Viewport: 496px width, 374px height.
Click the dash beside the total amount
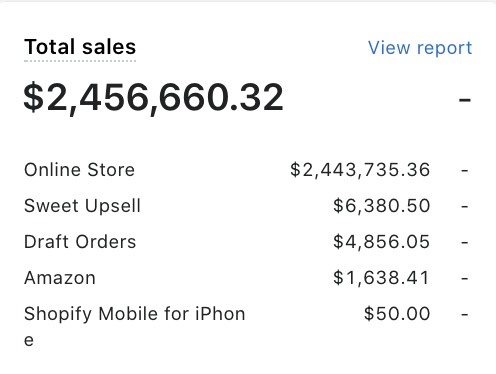pyautogui.click(x=465, y=100)
